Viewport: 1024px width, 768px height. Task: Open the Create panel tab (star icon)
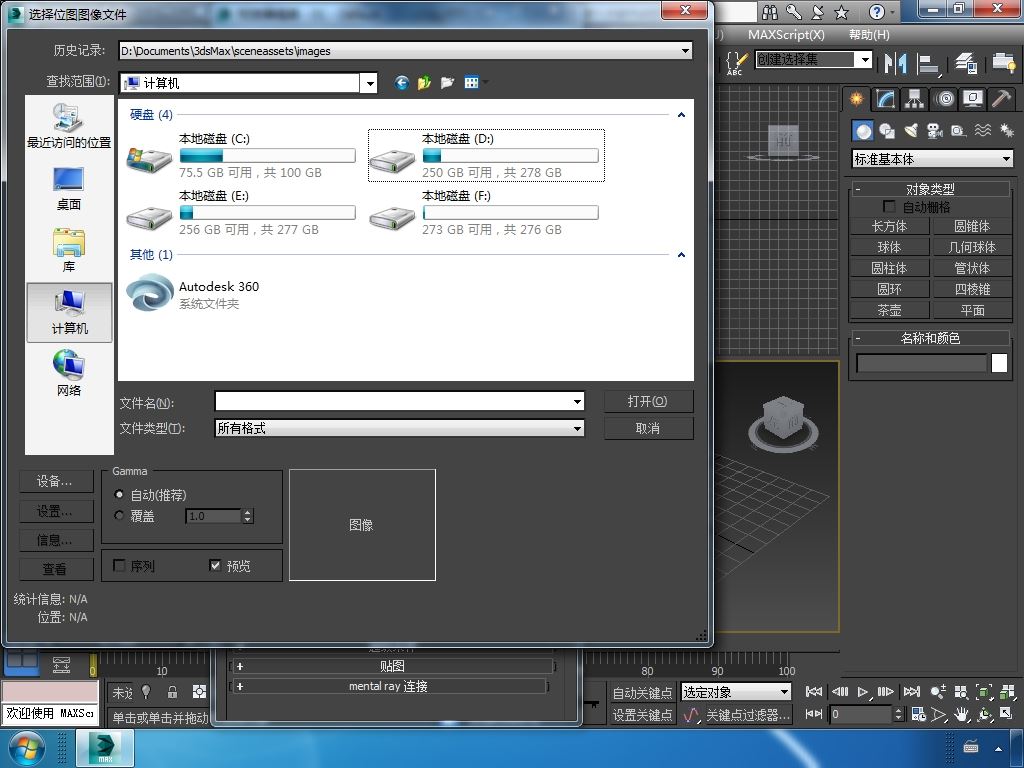pos(856,99)
